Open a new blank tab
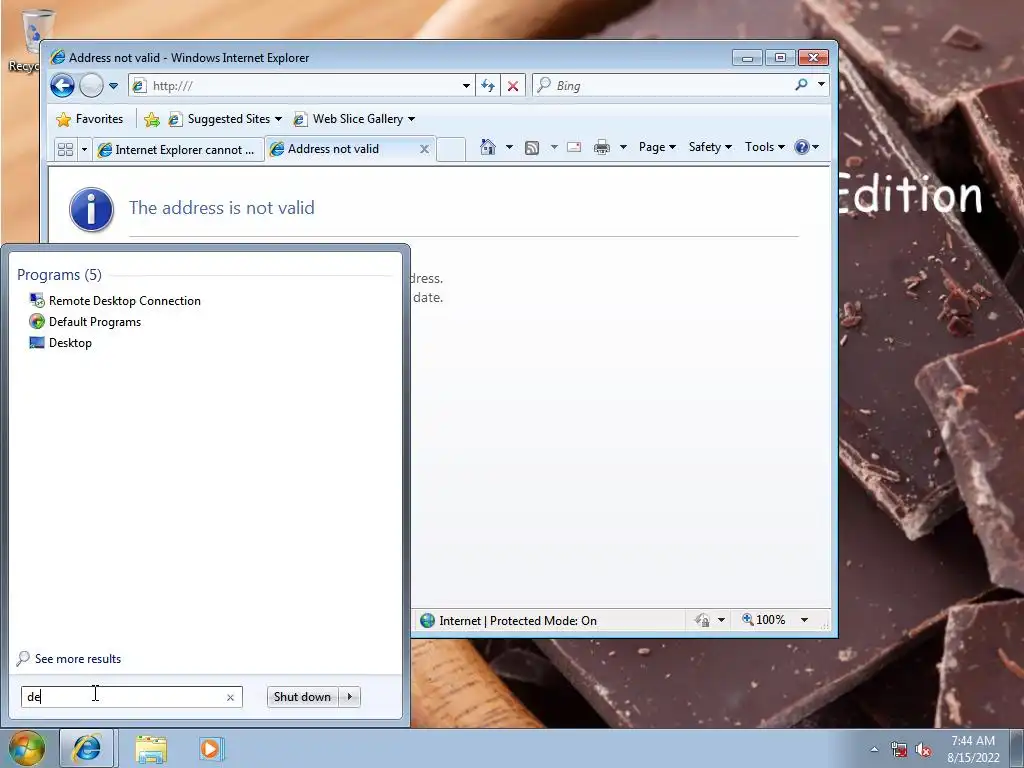The image size is (1024, 768). point(451,150)
